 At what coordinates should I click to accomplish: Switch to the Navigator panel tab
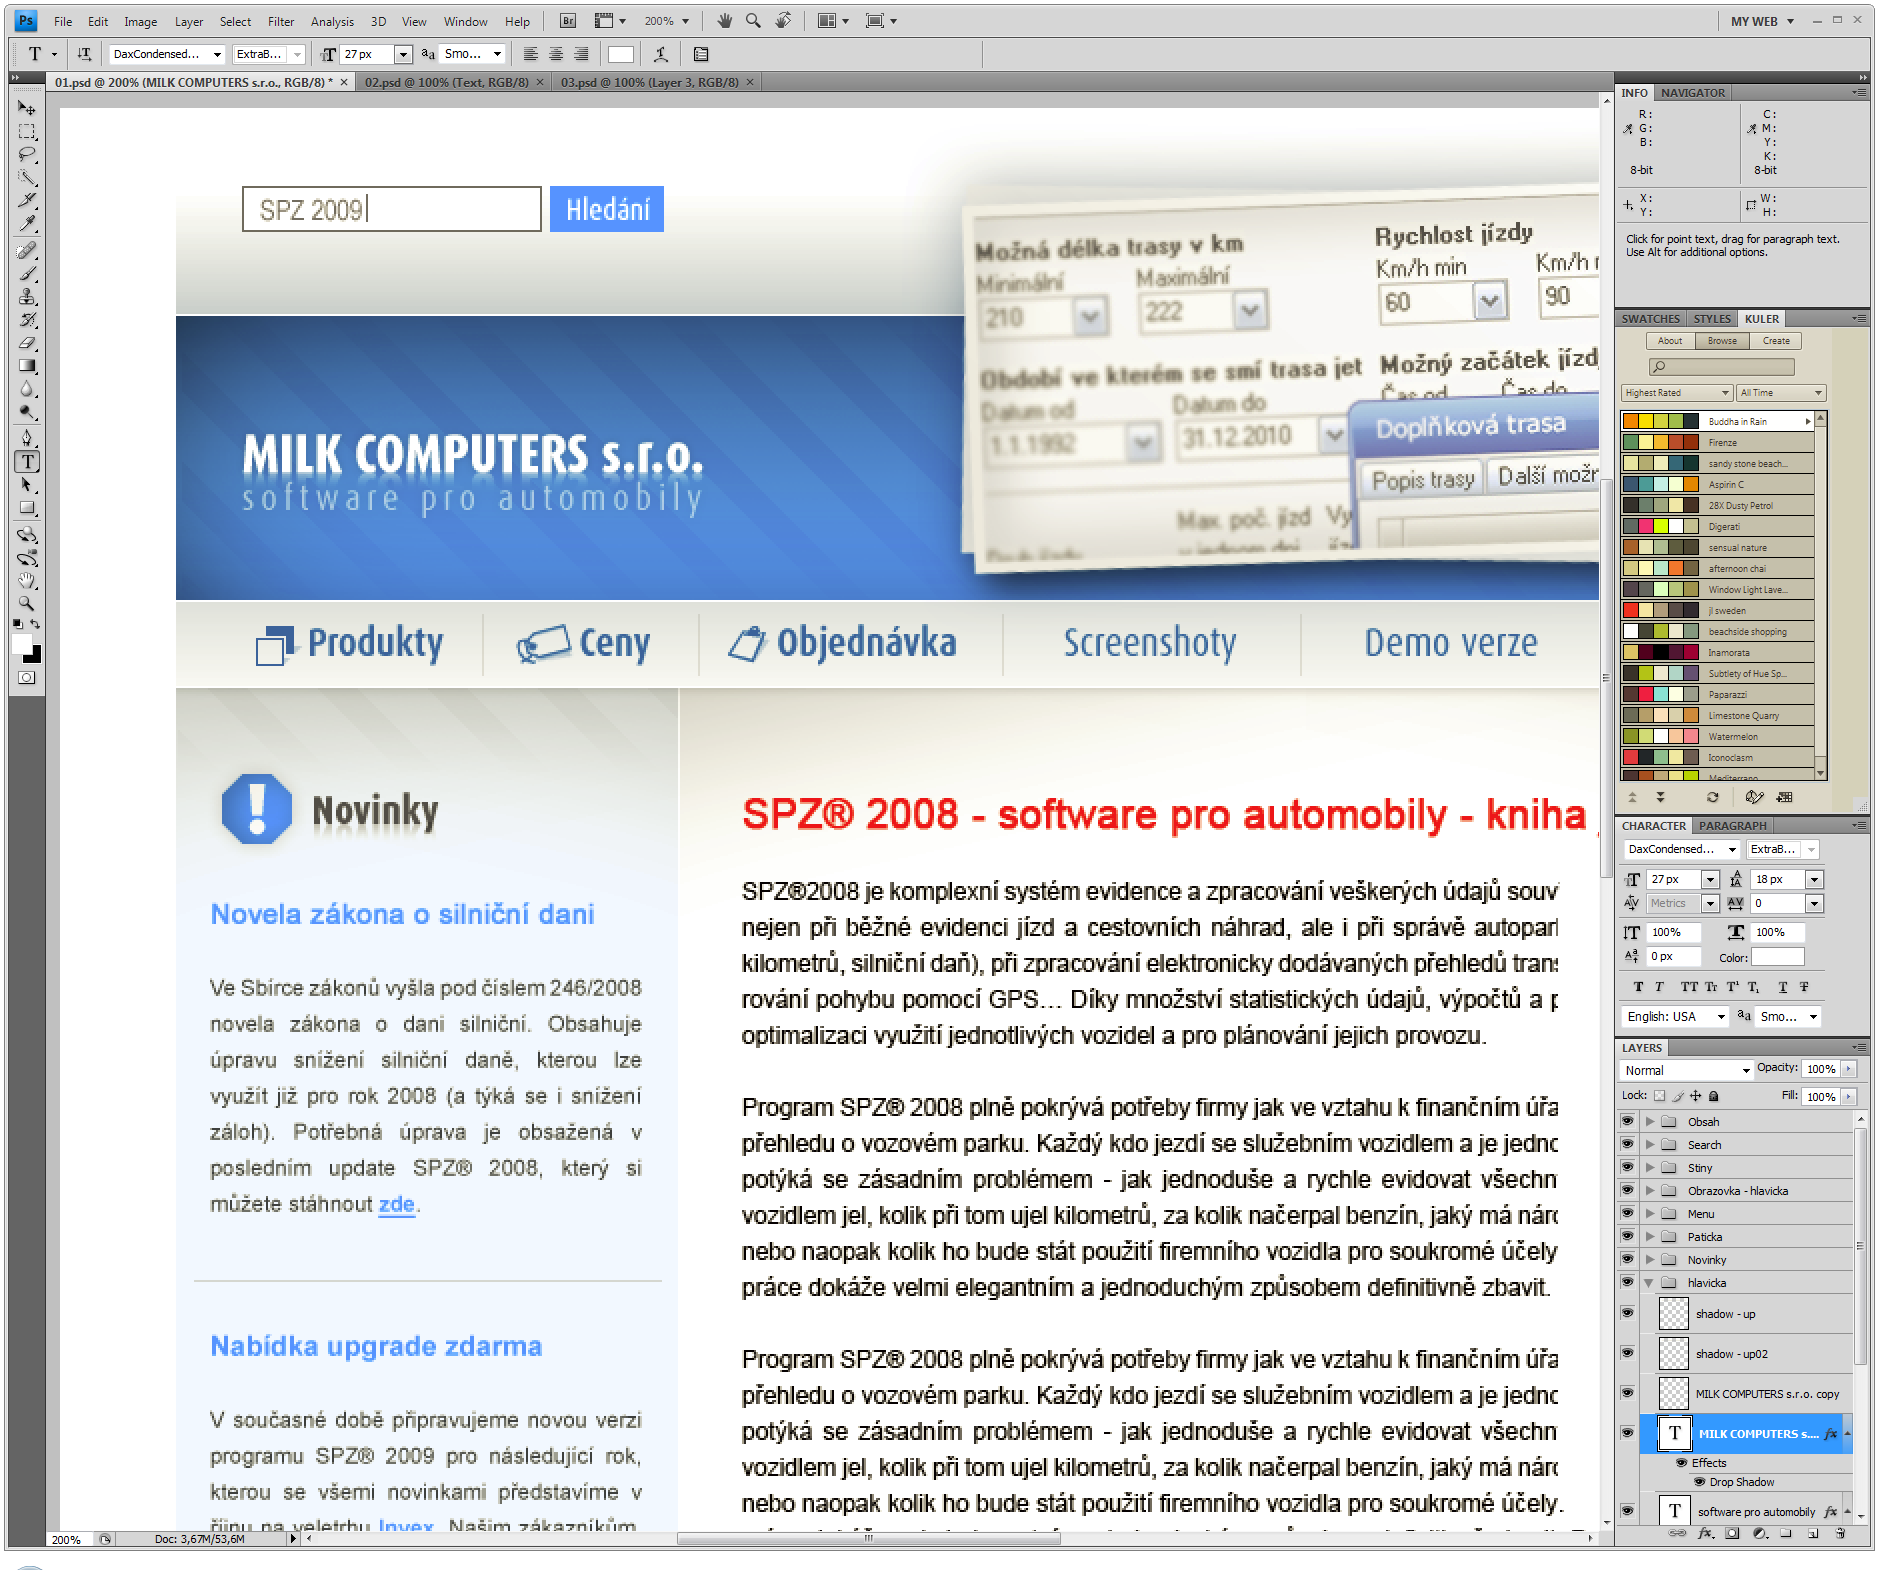coord(1692,93)
